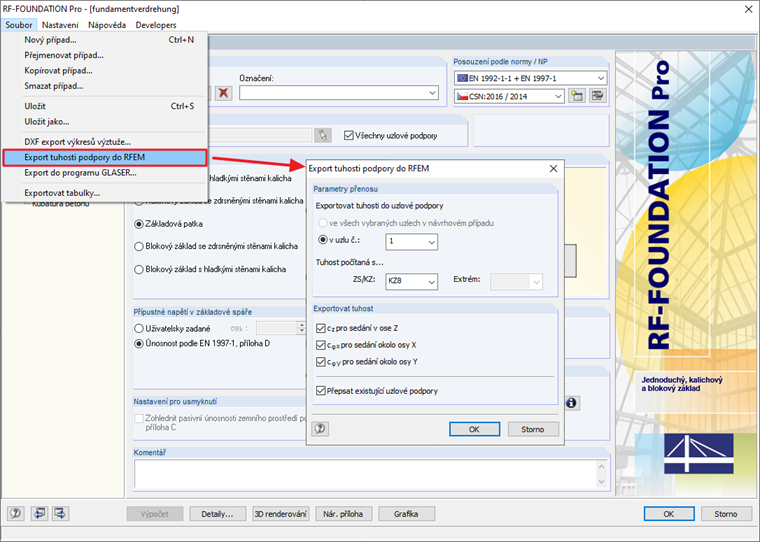Click the red X delete icon beside Označení

[223, 93]
